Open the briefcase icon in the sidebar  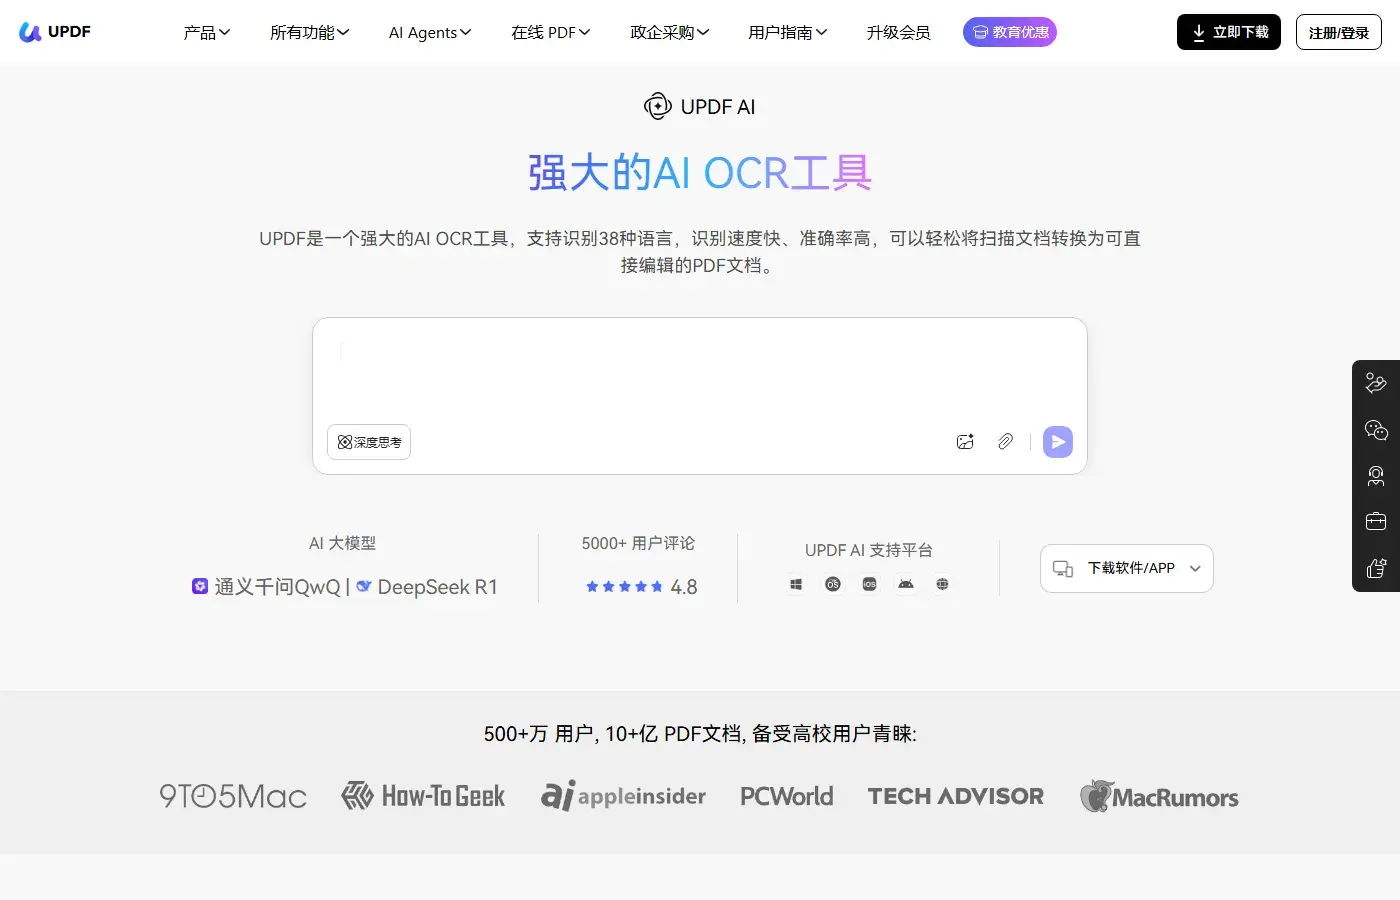pyautogui.click(x=1376, y=521)
